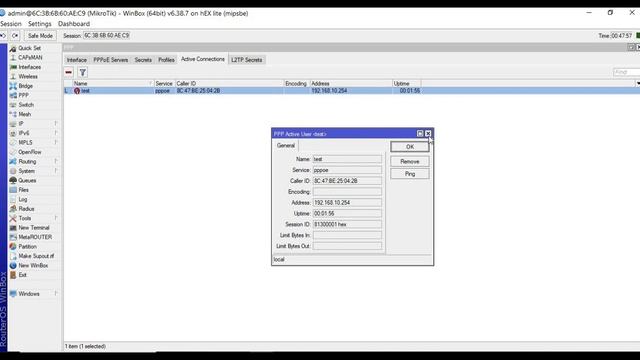
Task: Expand the IPv6 submenu
Action: point(56,133)
